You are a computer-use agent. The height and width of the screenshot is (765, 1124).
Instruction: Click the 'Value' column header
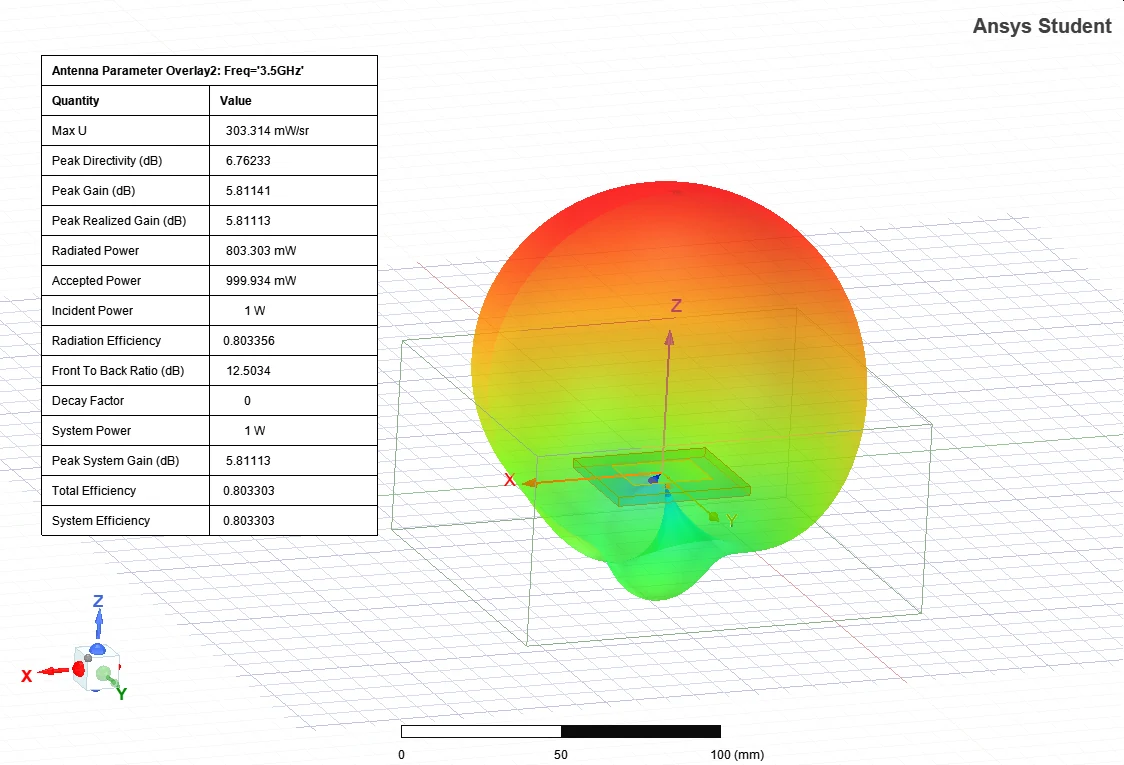235,100
